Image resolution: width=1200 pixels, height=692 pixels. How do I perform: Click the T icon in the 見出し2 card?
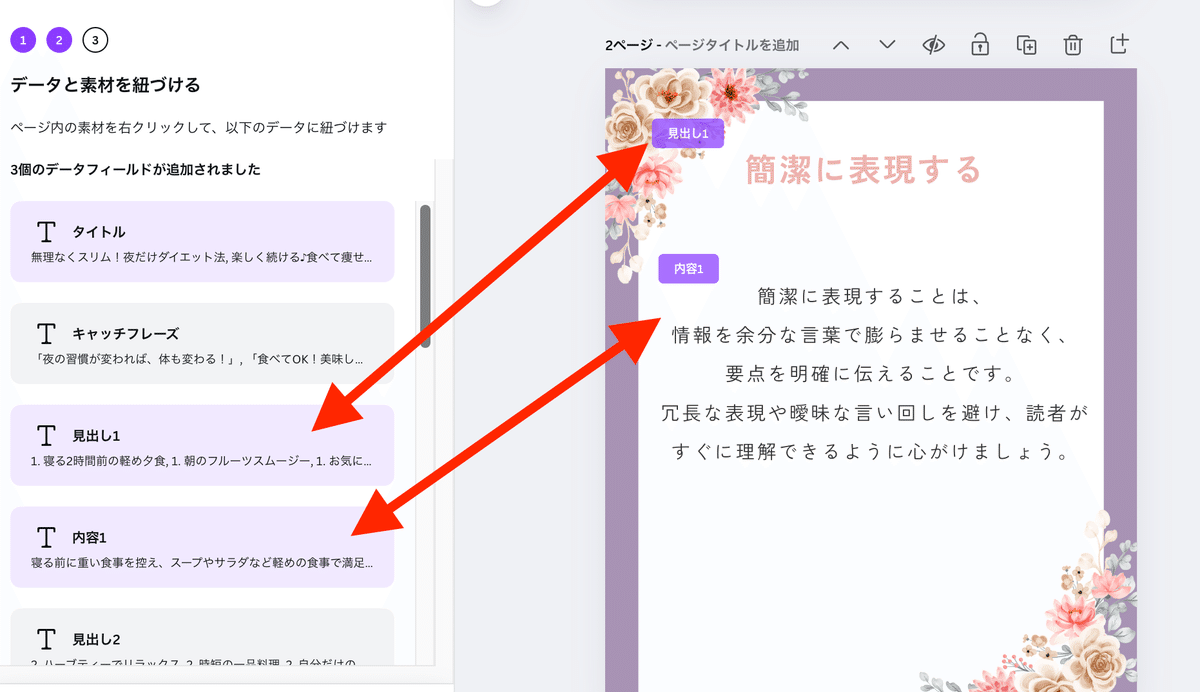click(45, 639)
